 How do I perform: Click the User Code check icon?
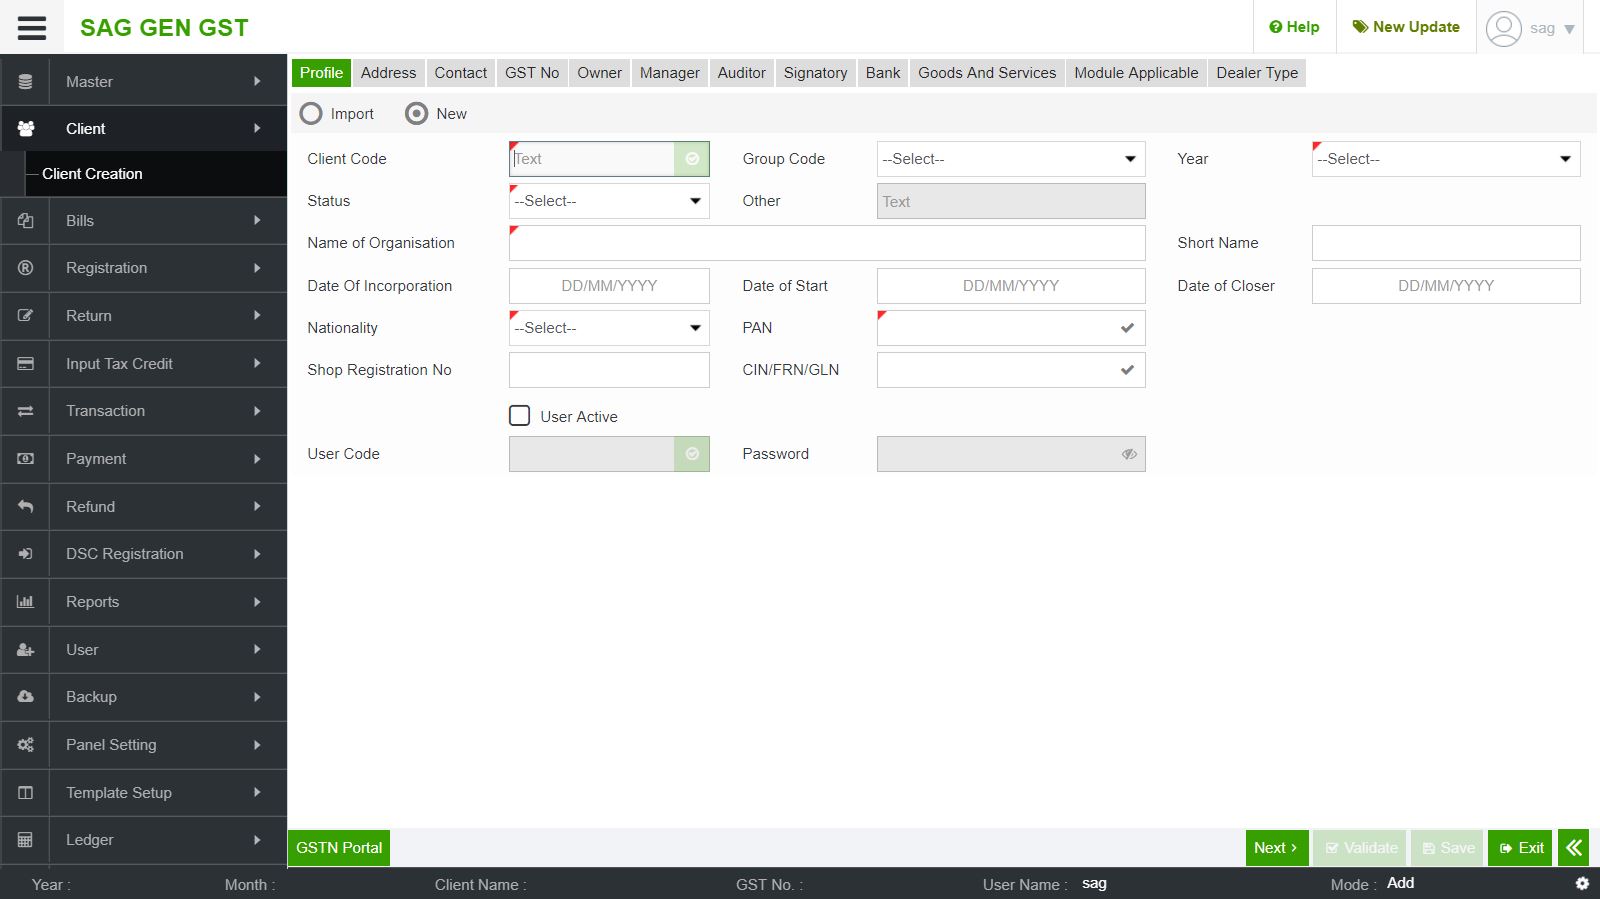coord(692,454)
